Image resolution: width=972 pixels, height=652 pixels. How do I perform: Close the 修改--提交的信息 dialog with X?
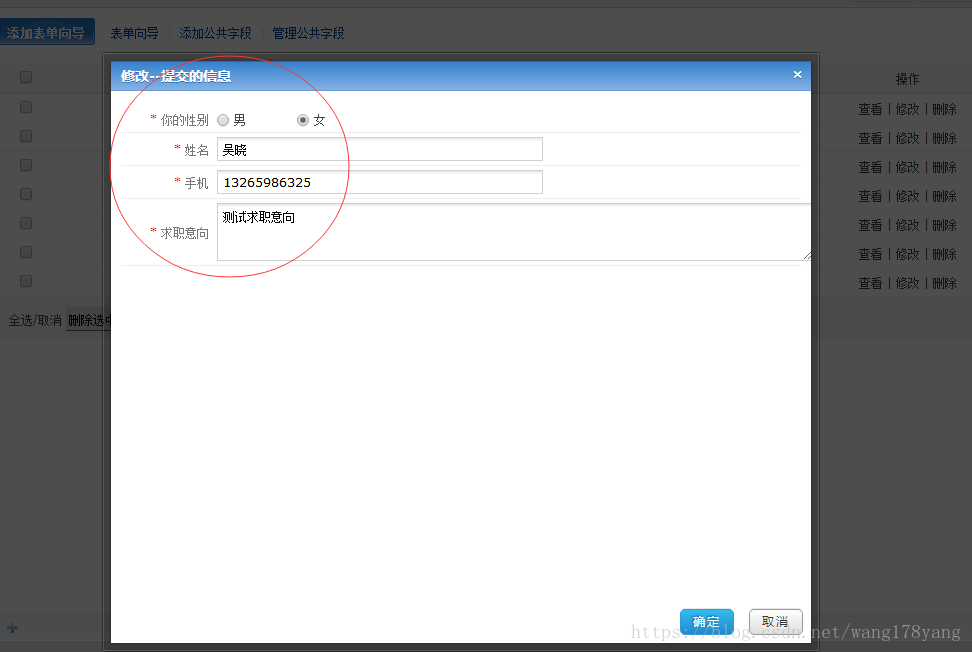pyautogui.click(x=797, y=75)
